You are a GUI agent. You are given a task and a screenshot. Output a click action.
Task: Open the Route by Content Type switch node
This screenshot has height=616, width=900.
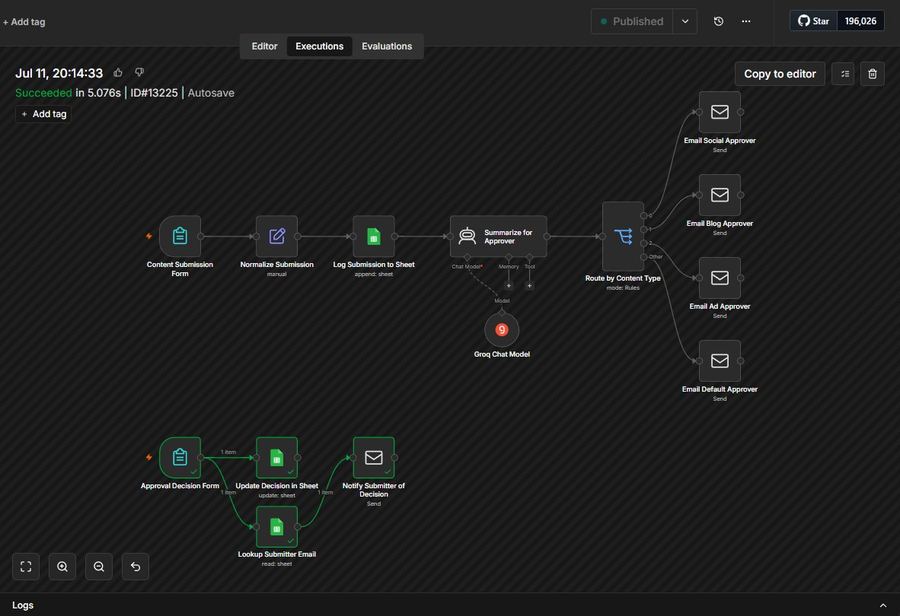pyautogui.click(x=623, y=236)
